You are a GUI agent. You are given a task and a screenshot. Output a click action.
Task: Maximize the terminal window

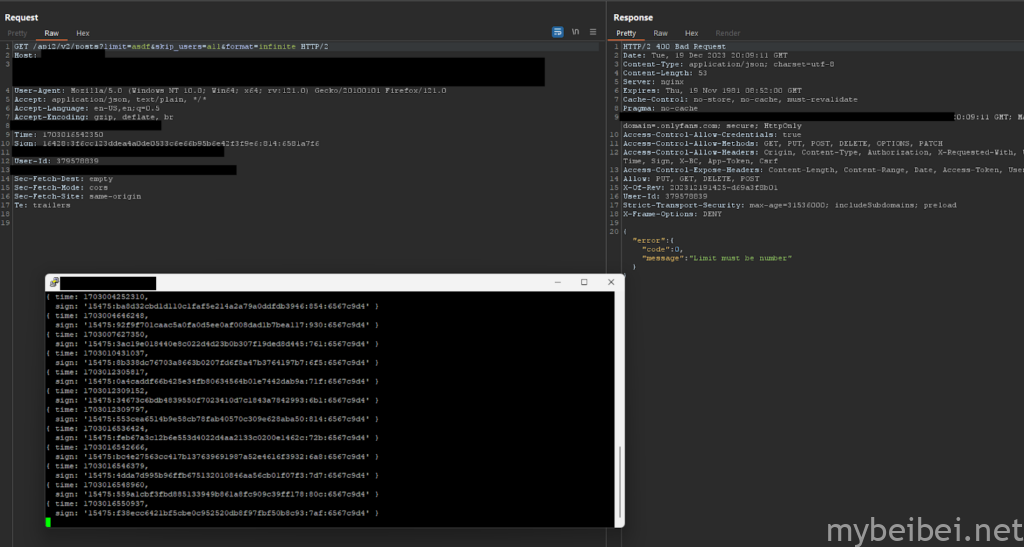tap(584, 283)
